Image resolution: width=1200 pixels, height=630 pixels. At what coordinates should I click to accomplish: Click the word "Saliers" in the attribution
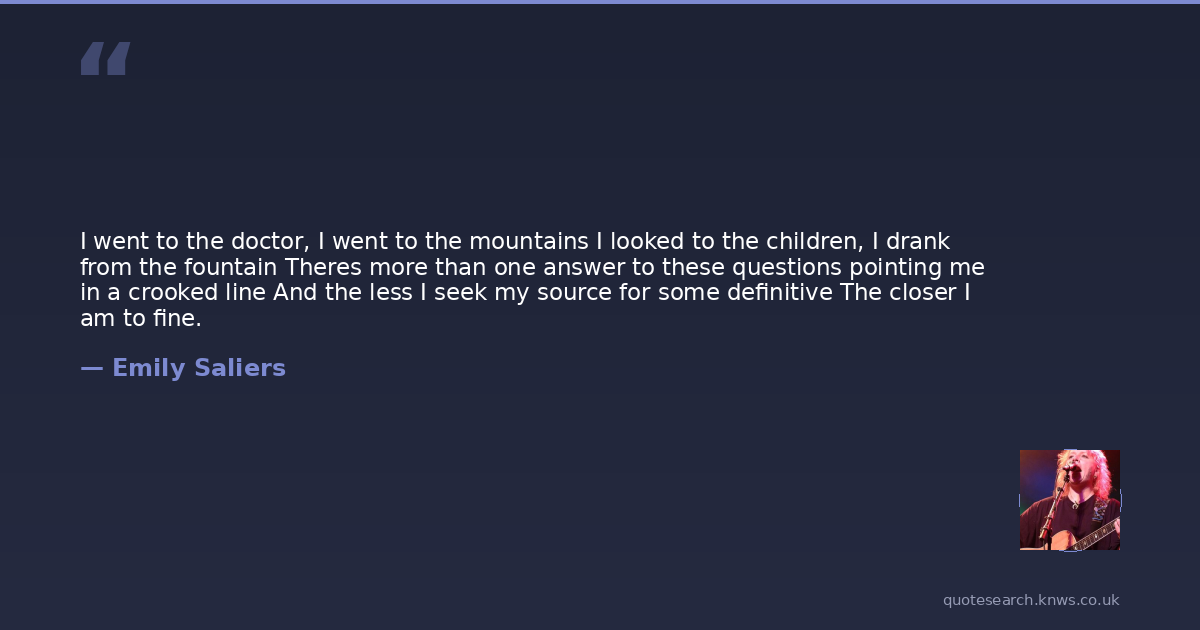coord(240,368)
